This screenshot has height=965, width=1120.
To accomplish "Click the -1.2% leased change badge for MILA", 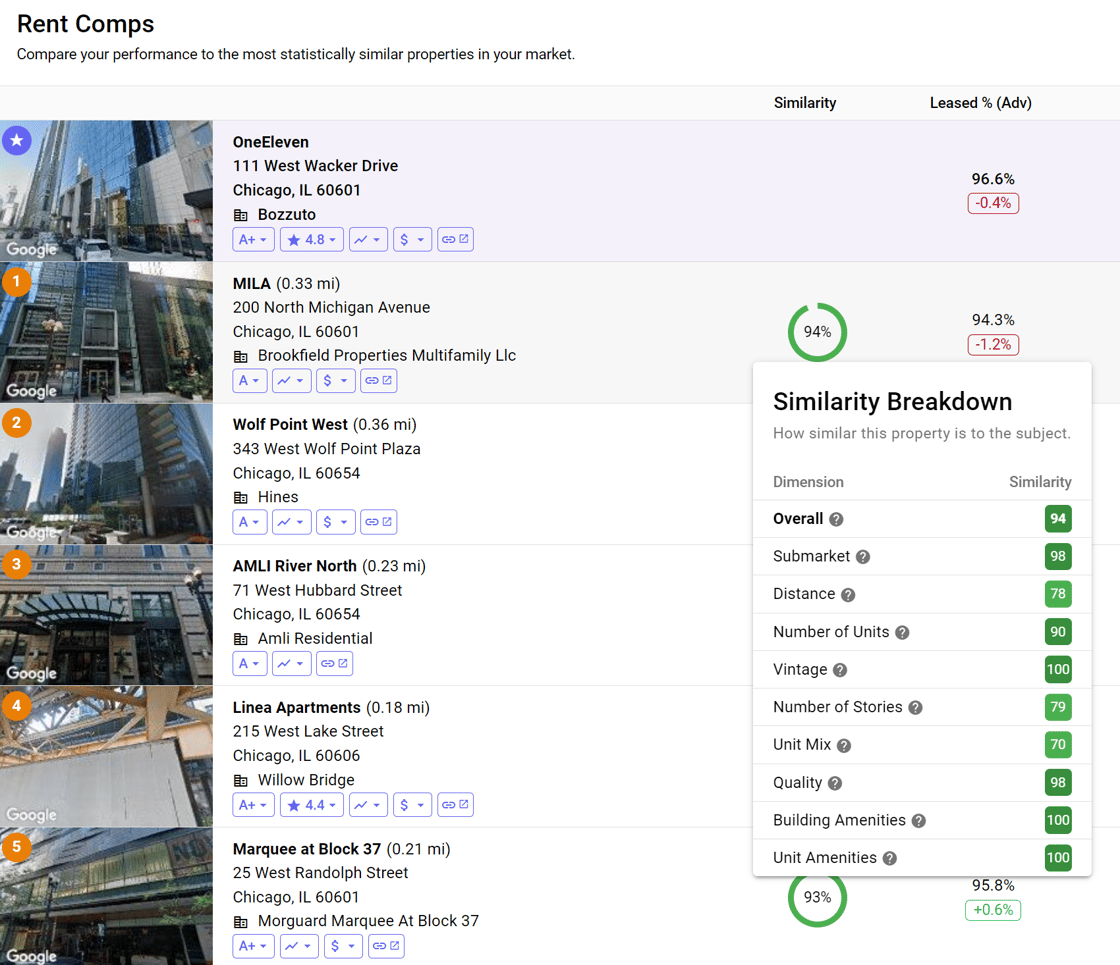I will tap(993, 344).
